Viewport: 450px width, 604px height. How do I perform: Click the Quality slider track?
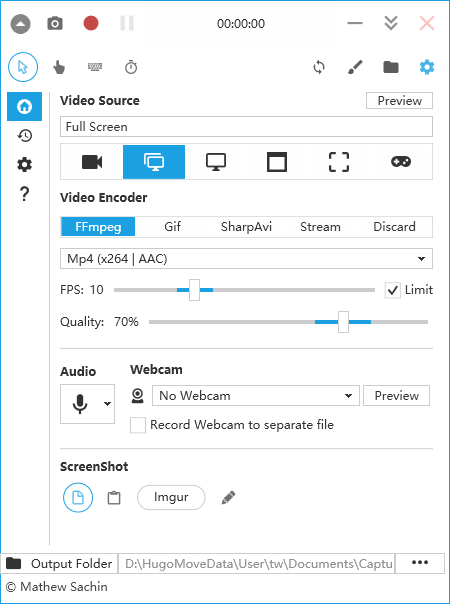point(288,322)
